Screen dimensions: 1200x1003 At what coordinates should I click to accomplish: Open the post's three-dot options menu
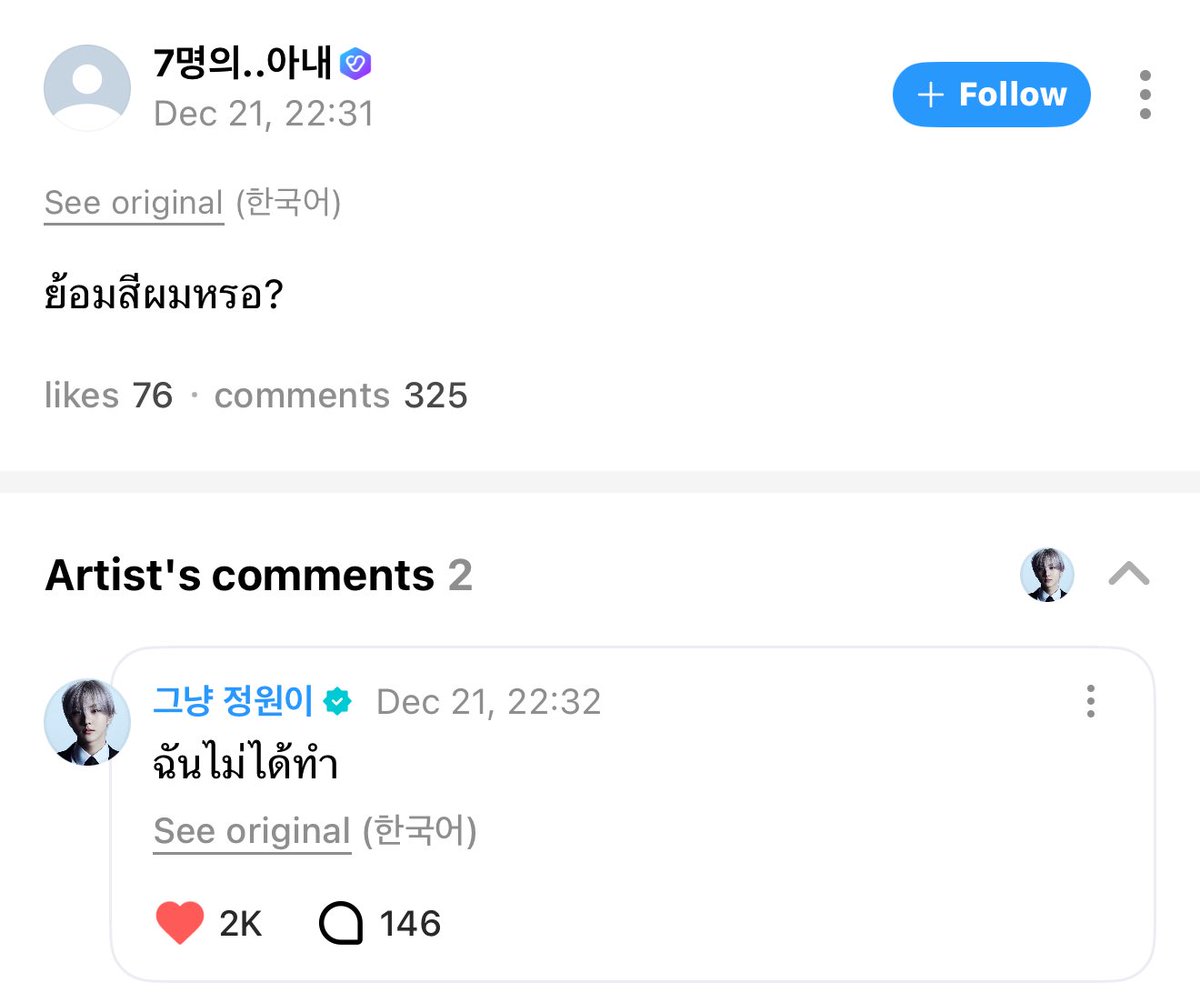point(1145,95)
